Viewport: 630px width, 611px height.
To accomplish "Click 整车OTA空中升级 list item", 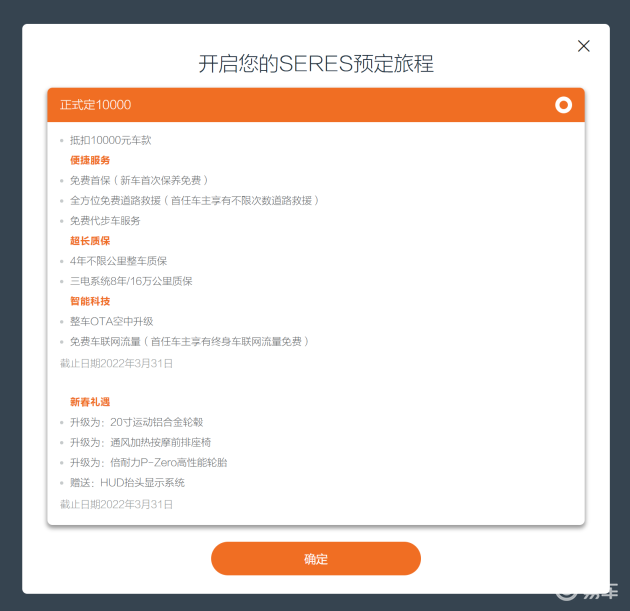I will point(111,321).
